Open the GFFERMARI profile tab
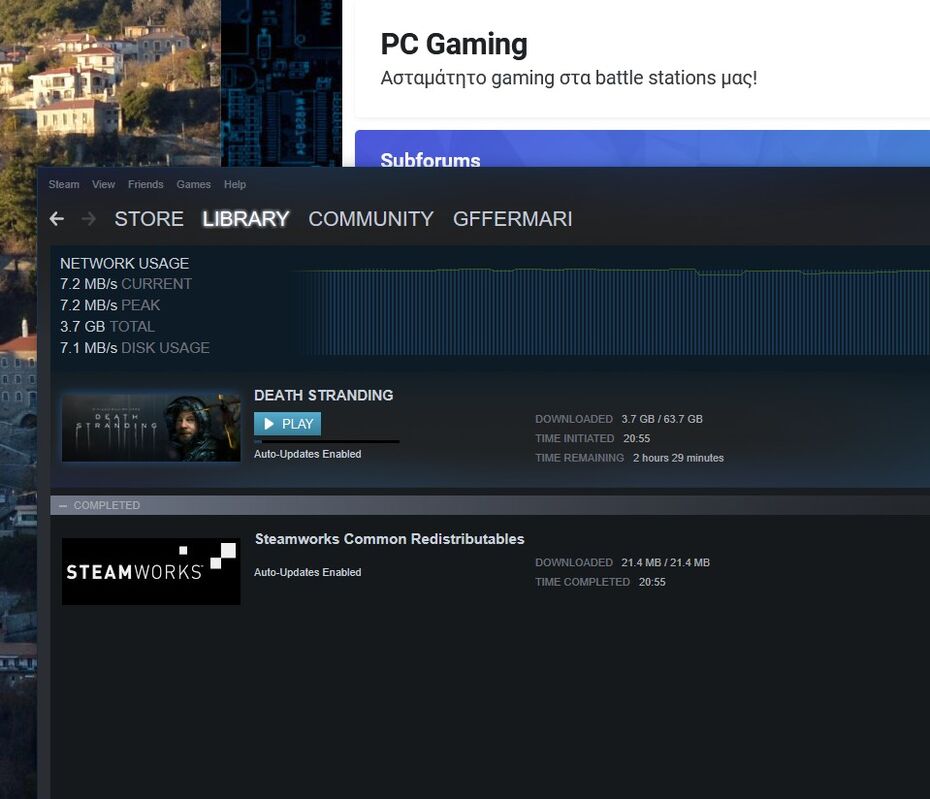 coord(512,219)
